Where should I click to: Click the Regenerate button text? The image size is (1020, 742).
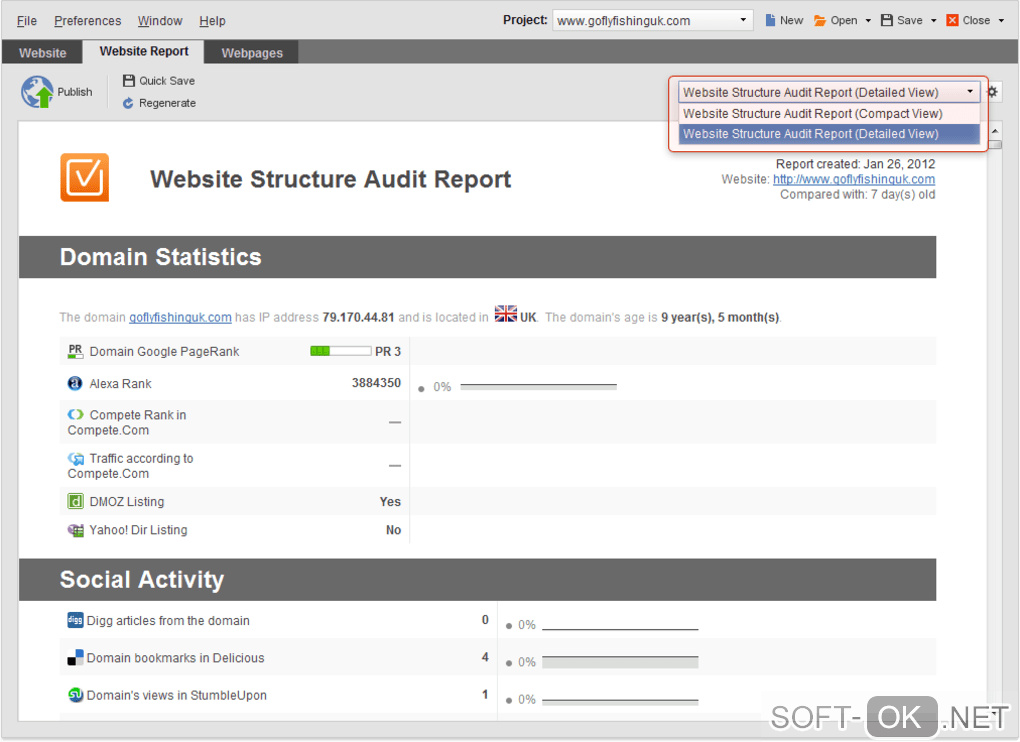pos(167,103)
